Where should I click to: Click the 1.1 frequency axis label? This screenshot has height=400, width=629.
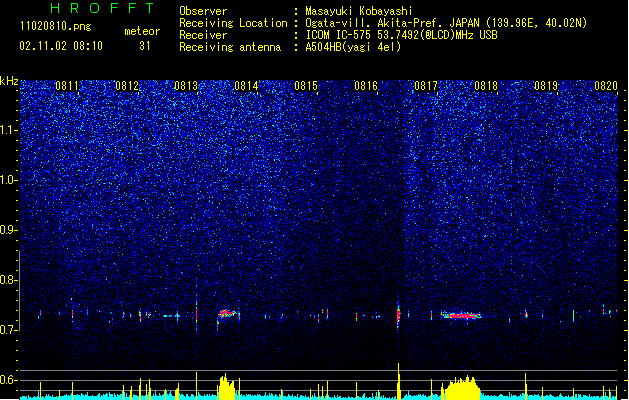coord(8,130)
